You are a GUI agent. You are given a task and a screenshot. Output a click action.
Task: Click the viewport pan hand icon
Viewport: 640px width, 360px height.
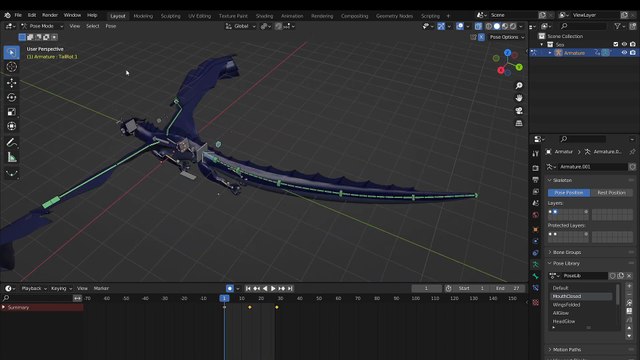tap(519, 98)
